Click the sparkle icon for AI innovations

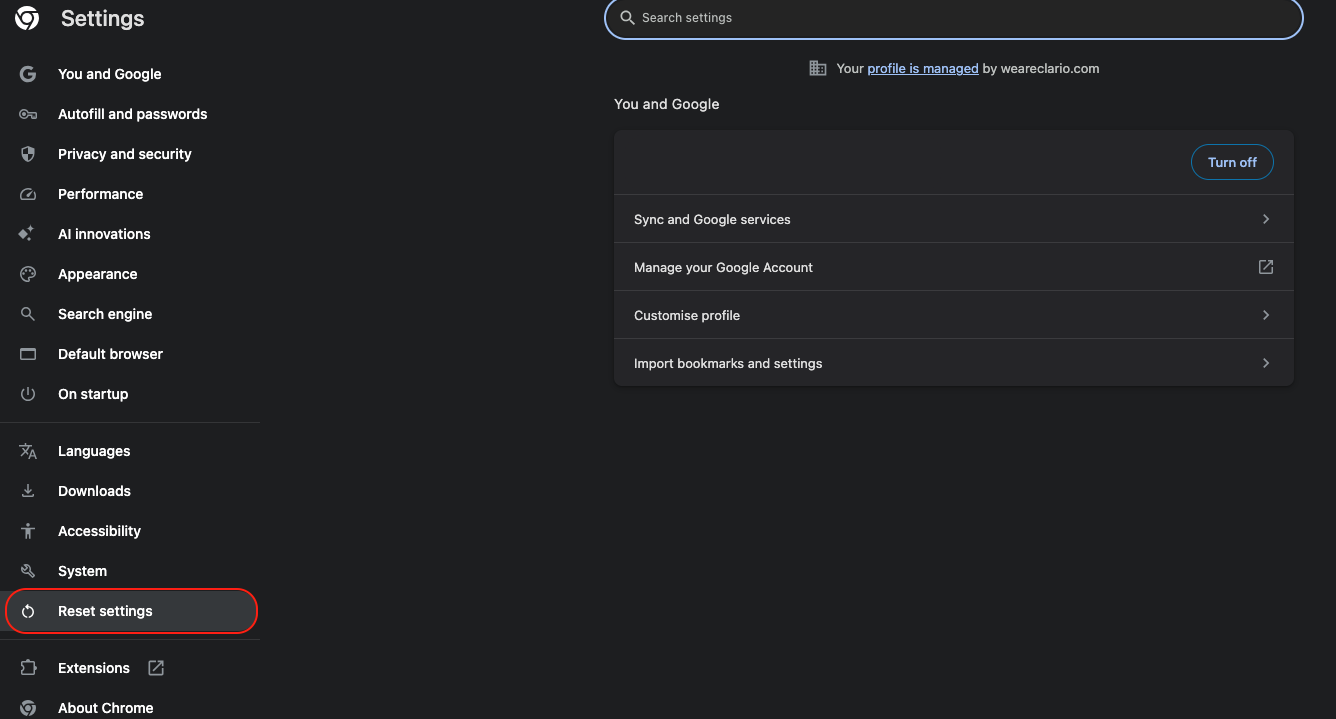pyautogui.click(x=27, y=234)
